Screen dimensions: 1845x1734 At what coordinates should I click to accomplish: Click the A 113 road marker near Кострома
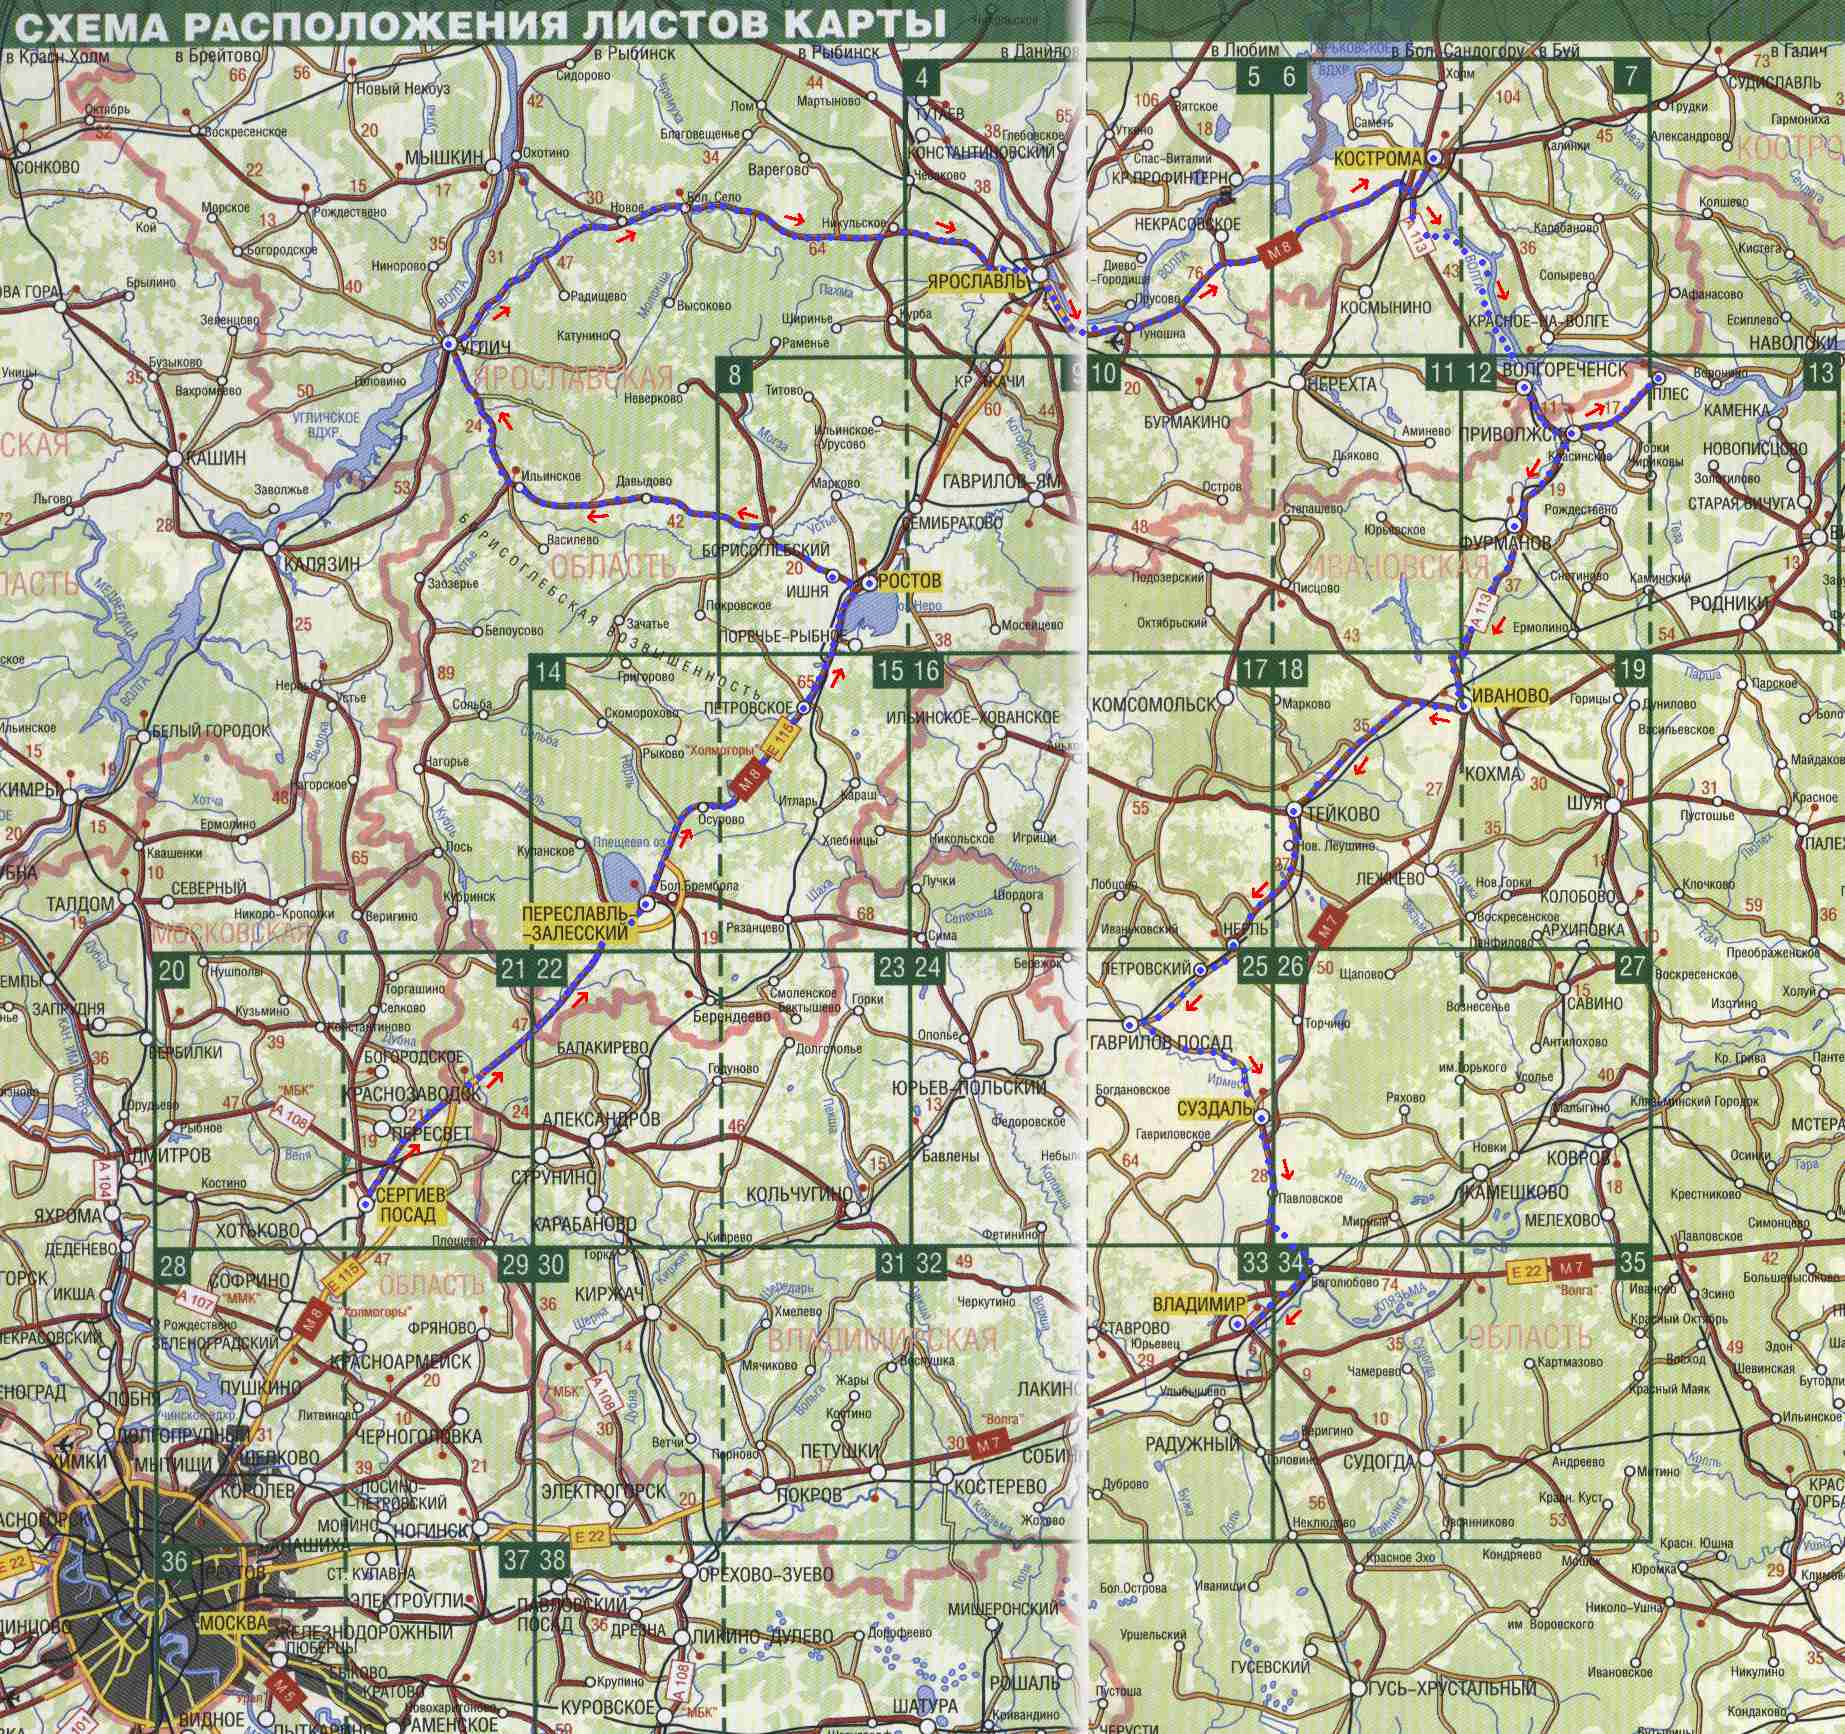coord(1417,235)
